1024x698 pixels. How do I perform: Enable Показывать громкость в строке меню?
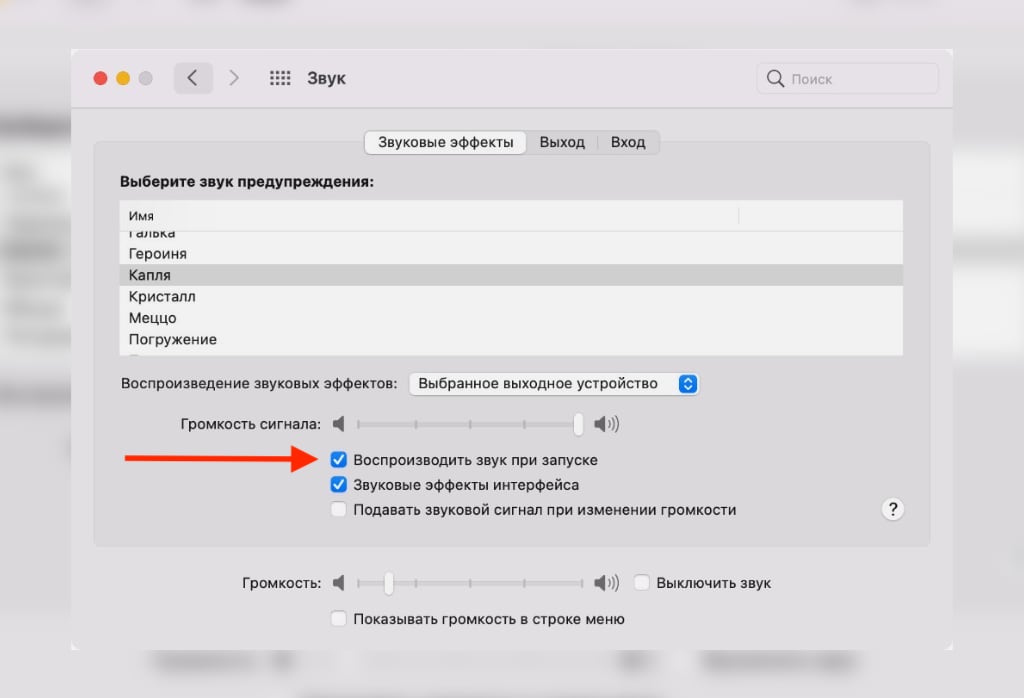[x=338, y=618]
